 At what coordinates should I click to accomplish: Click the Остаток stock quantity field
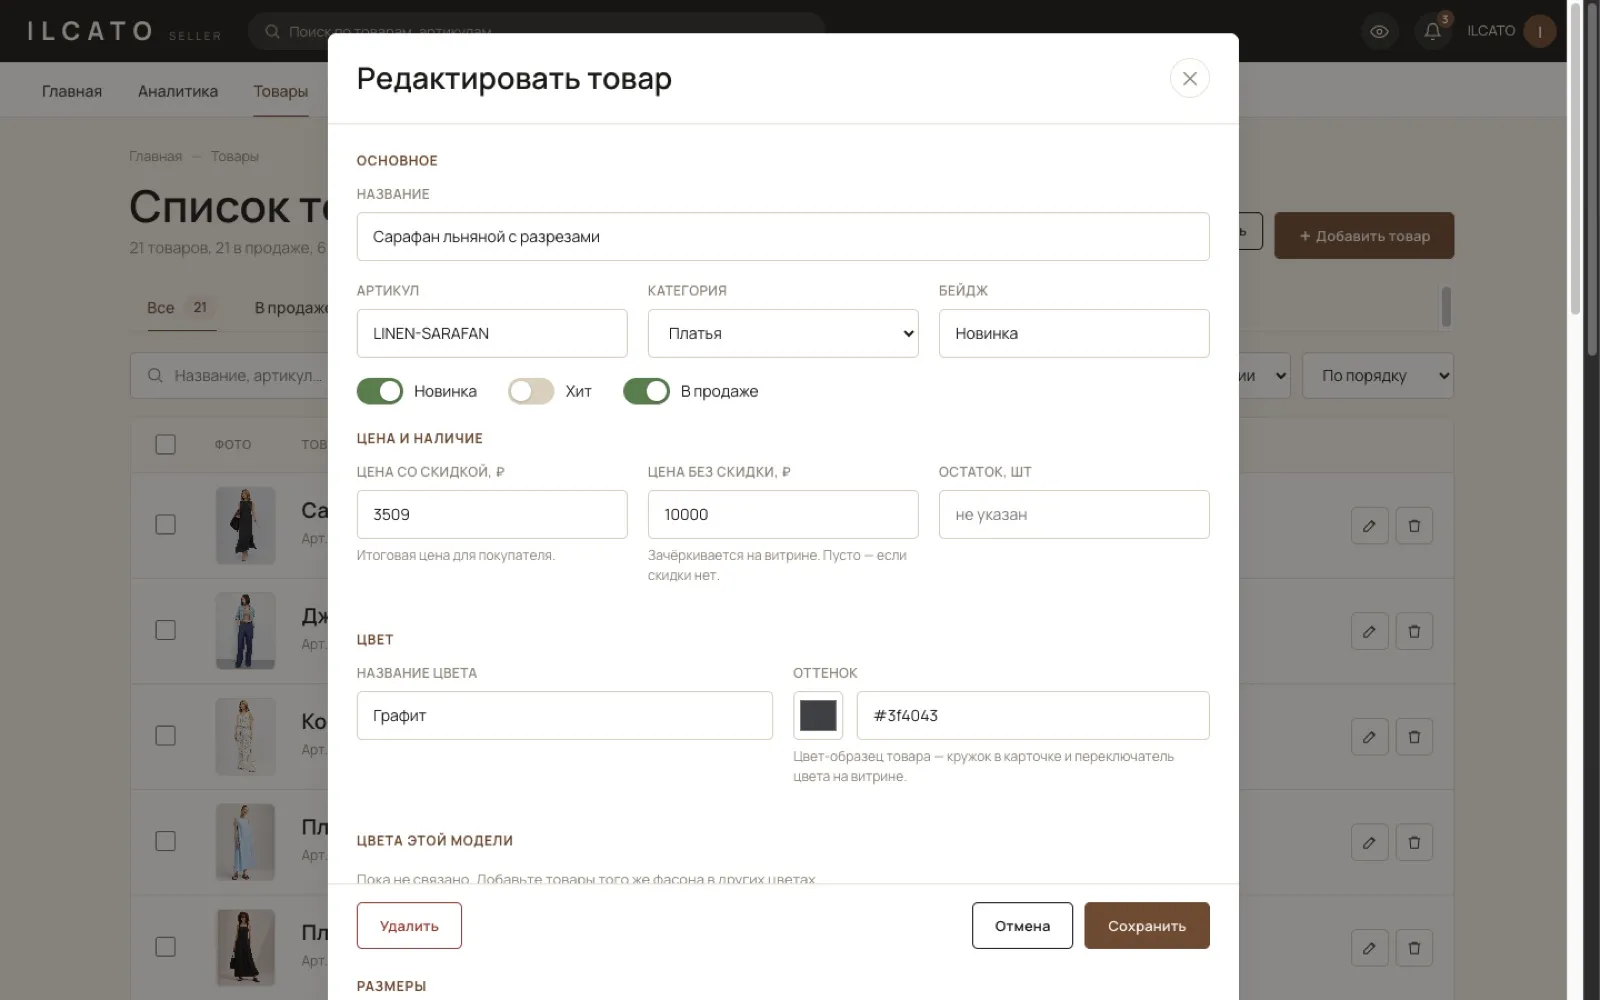click(x=1074, y=514)
